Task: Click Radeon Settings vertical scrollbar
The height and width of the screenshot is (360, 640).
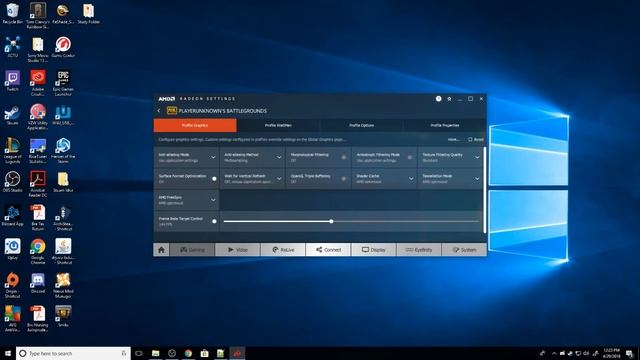Action: [x=484, y=190]
